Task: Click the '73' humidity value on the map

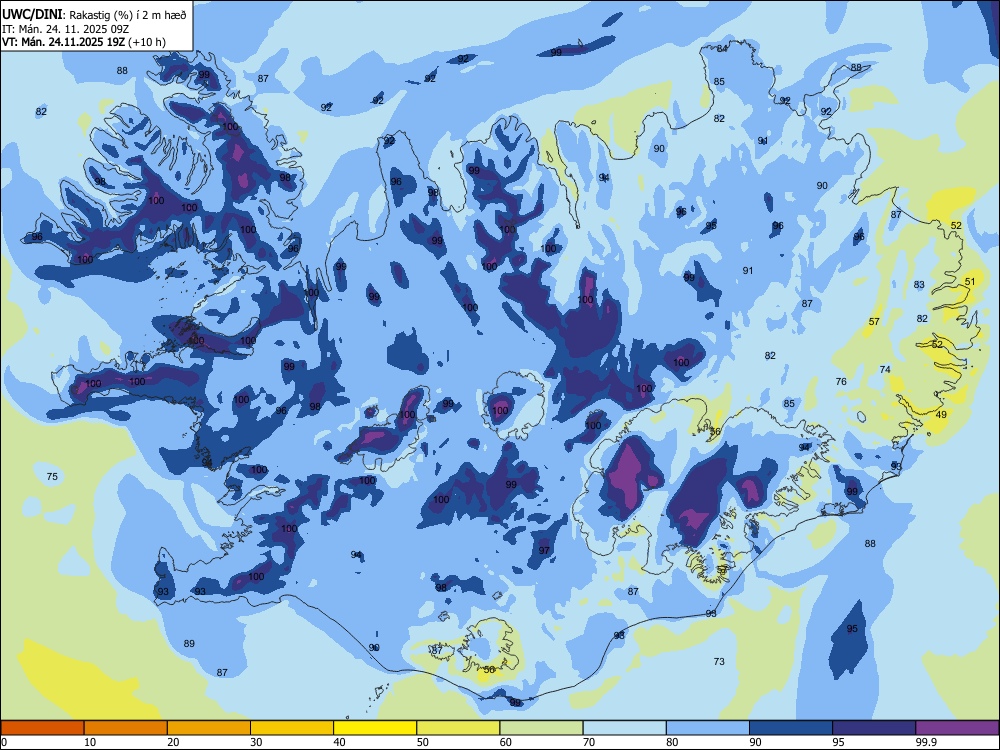Action: pos(719,661)
